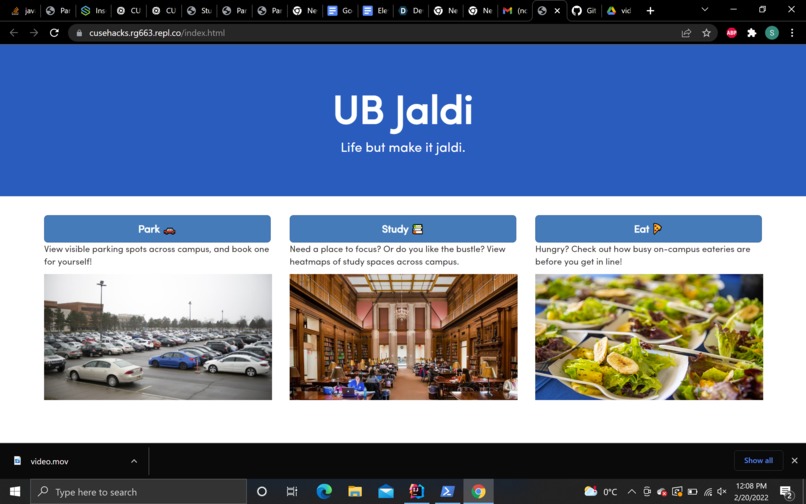Expand the video.mov download options chevron
Viewport: 806px width, 504px height.
point(134,461)
